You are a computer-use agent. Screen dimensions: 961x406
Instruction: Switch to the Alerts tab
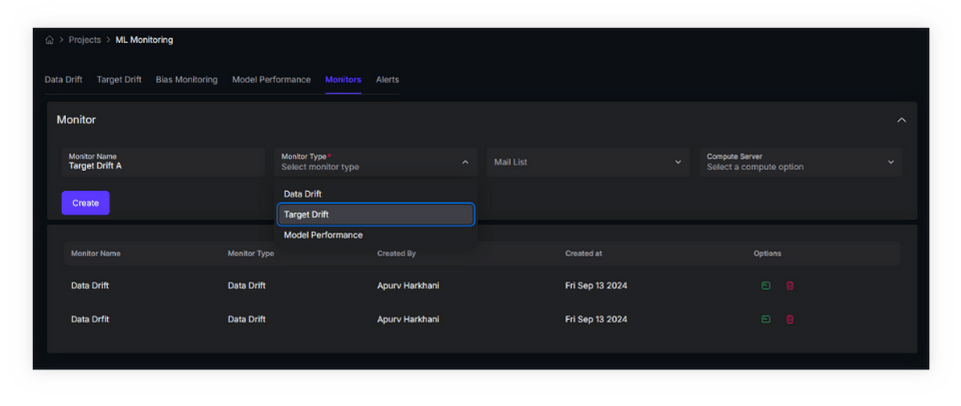[387, 80]
